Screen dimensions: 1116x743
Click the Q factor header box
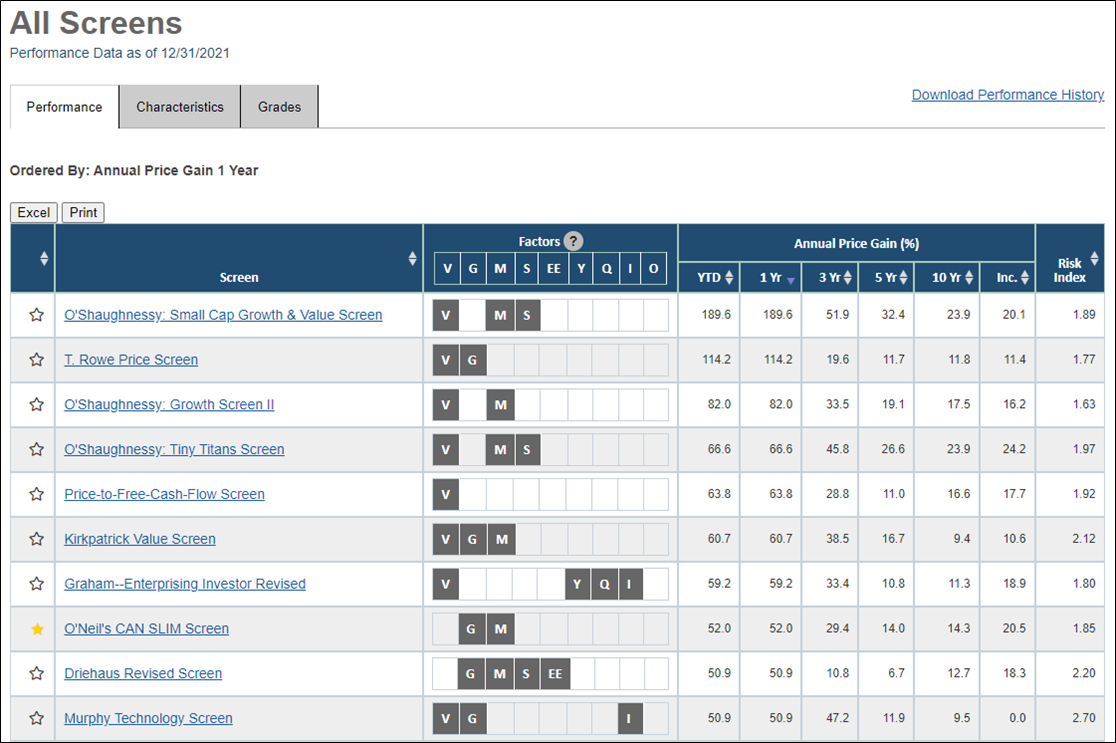(x=606, y=269)
